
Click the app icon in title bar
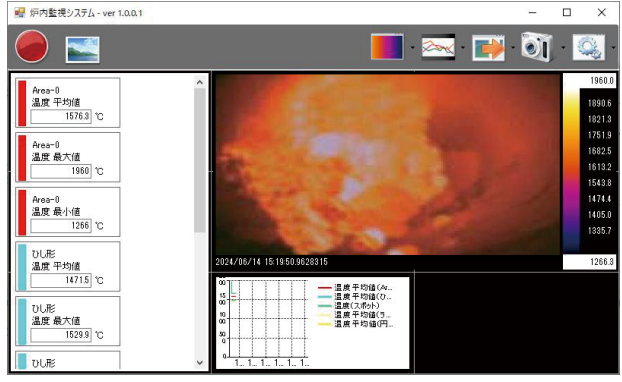(19, 13)
